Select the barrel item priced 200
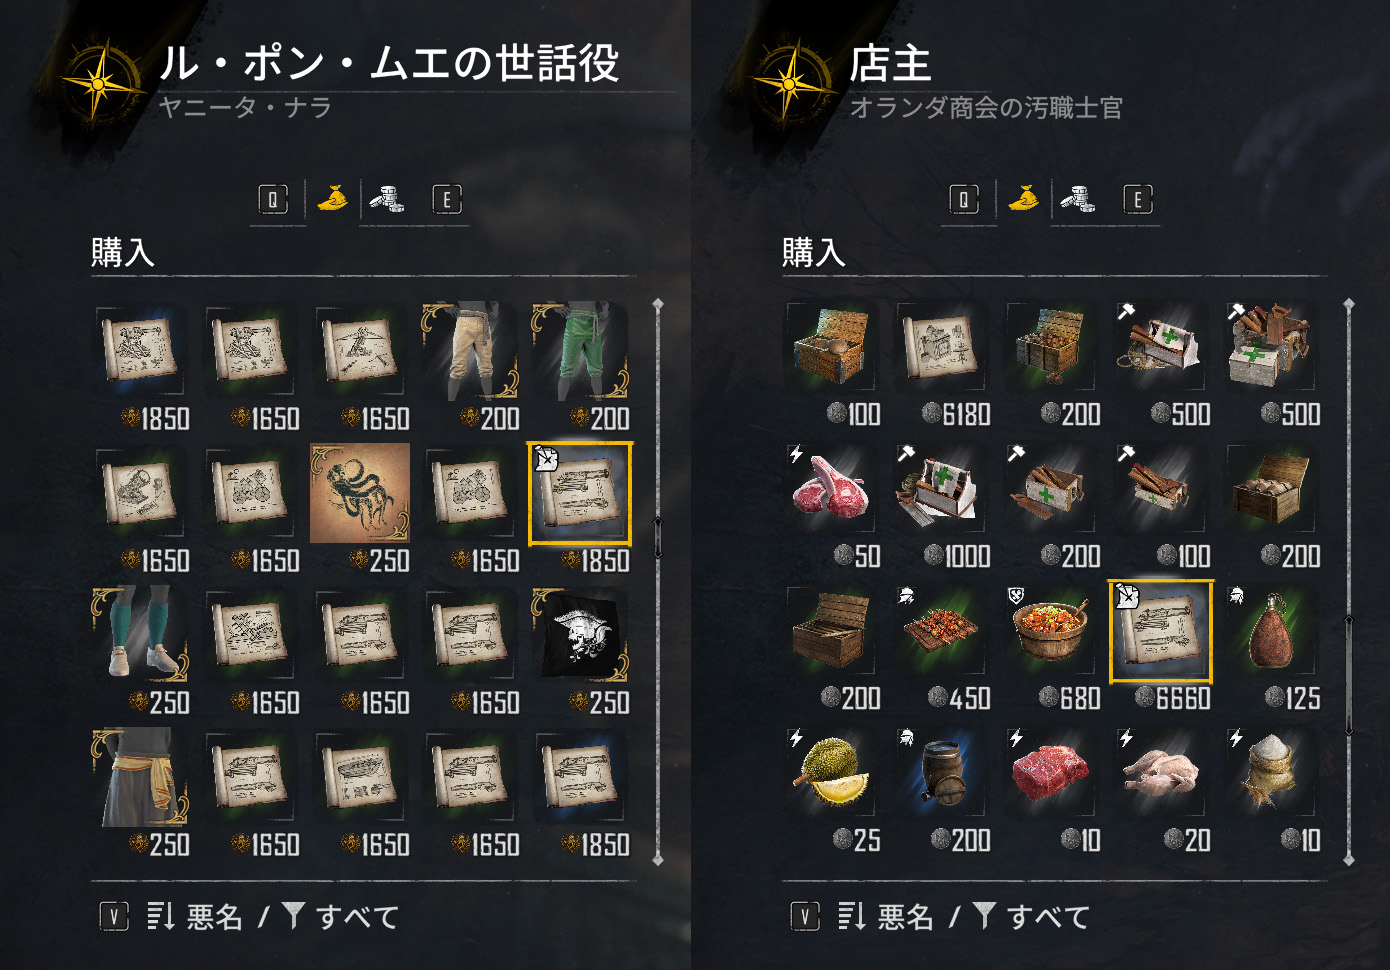Viewport: 1390px width, 970px height. coord(941,773)
